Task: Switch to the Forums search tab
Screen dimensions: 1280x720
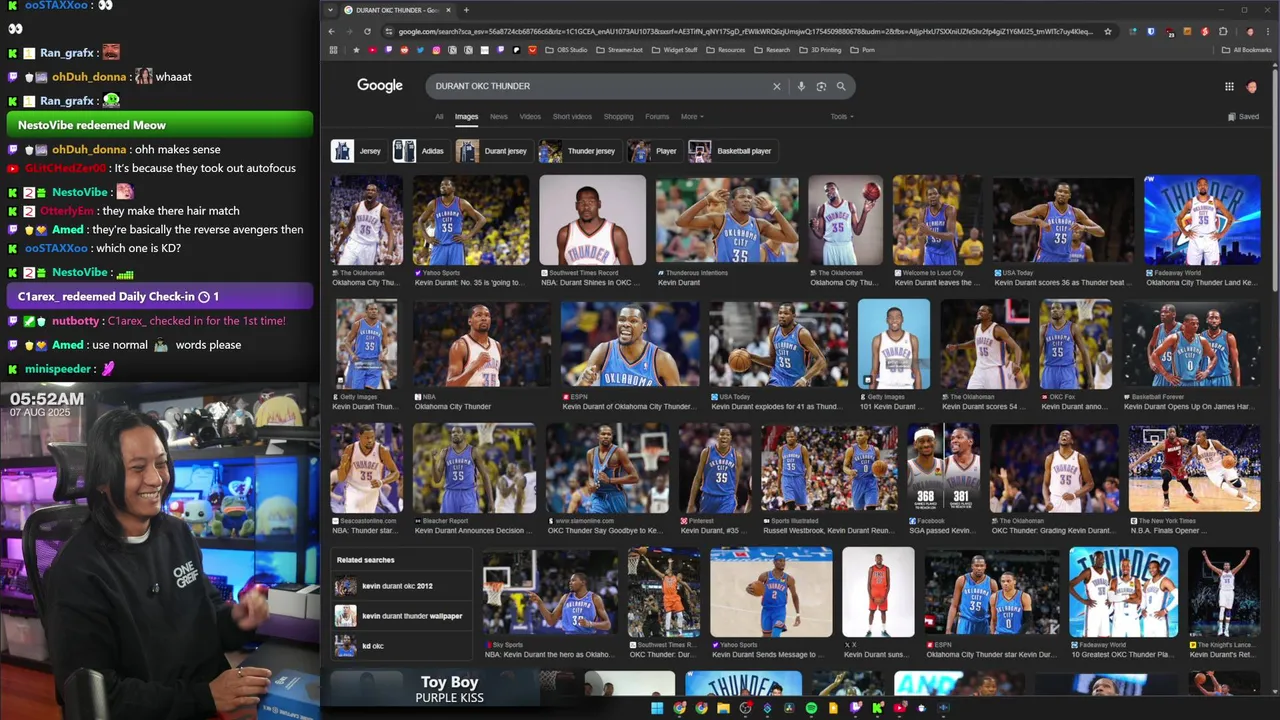Action: point(657,117)
